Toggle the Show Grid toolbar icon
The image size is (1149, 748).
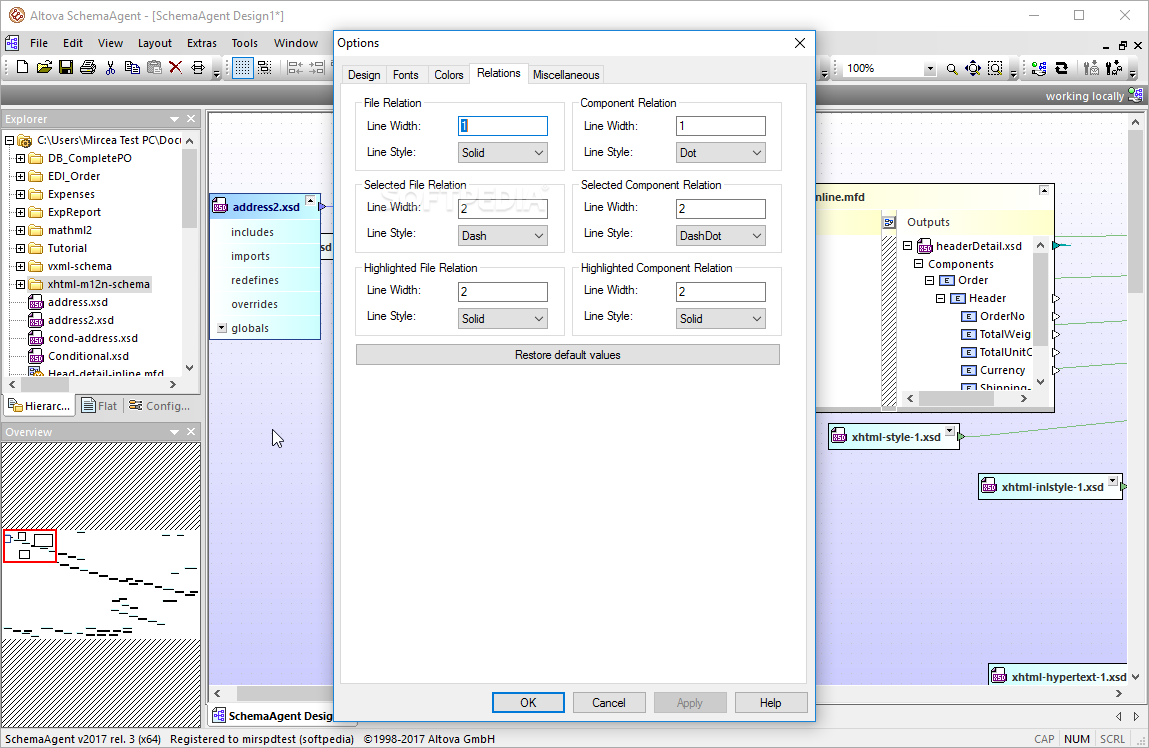[x=243, y=68]
